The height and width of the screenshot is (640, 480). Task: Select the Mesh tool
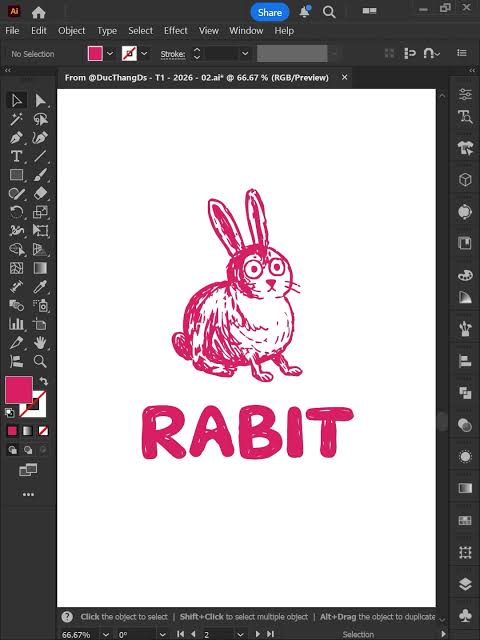(x=16, y=268)
